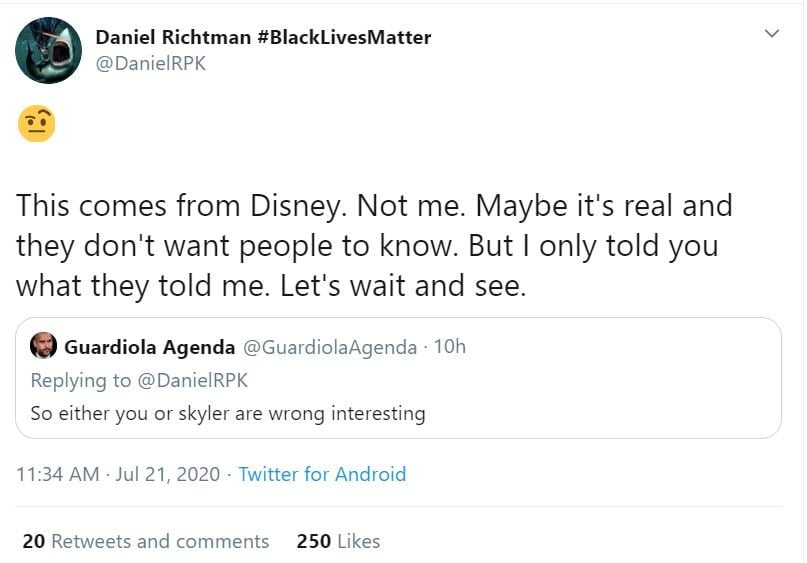Click the raised eyebrow emoji

(37, 124)
